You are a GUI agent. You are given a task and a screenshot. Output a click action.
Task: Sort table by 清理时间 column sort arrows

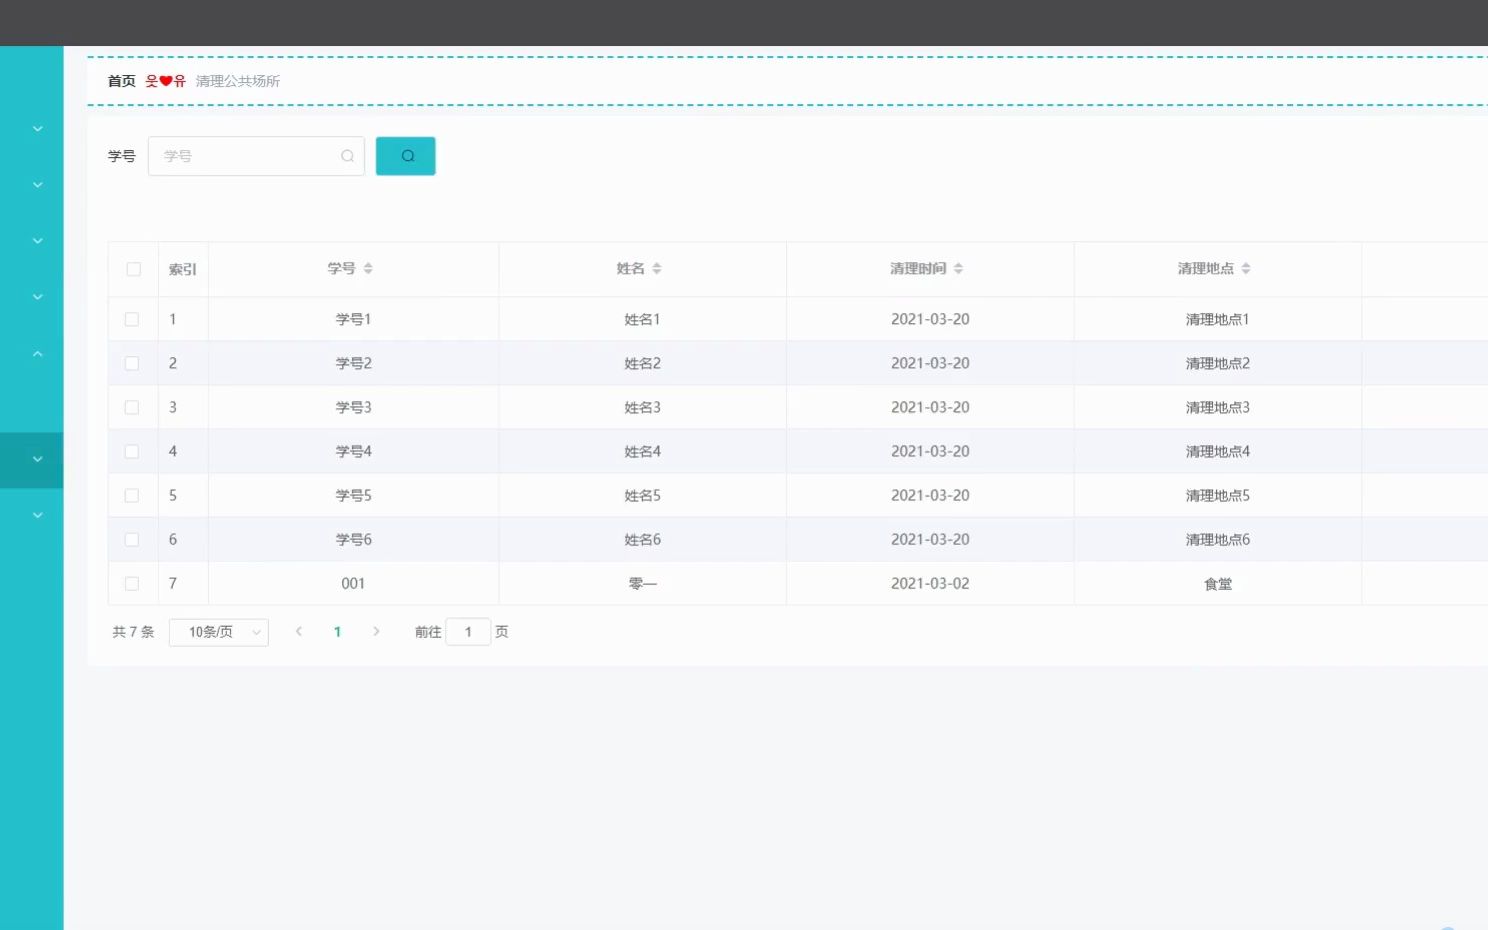958,268
